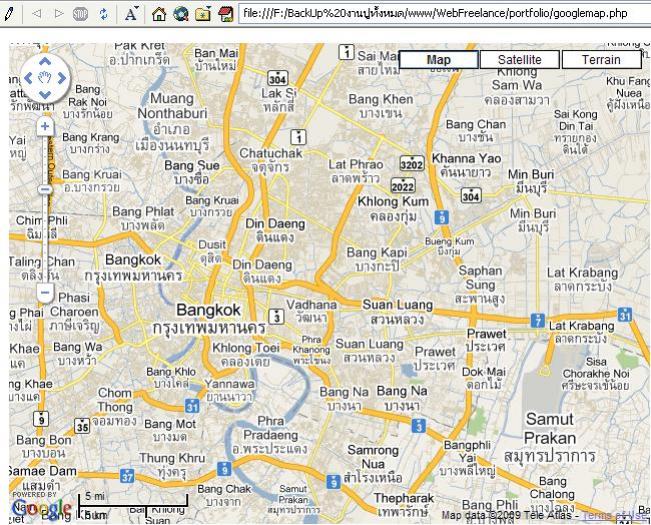Go to the Home page icon
Screen dimensions: 651x525
159,14
